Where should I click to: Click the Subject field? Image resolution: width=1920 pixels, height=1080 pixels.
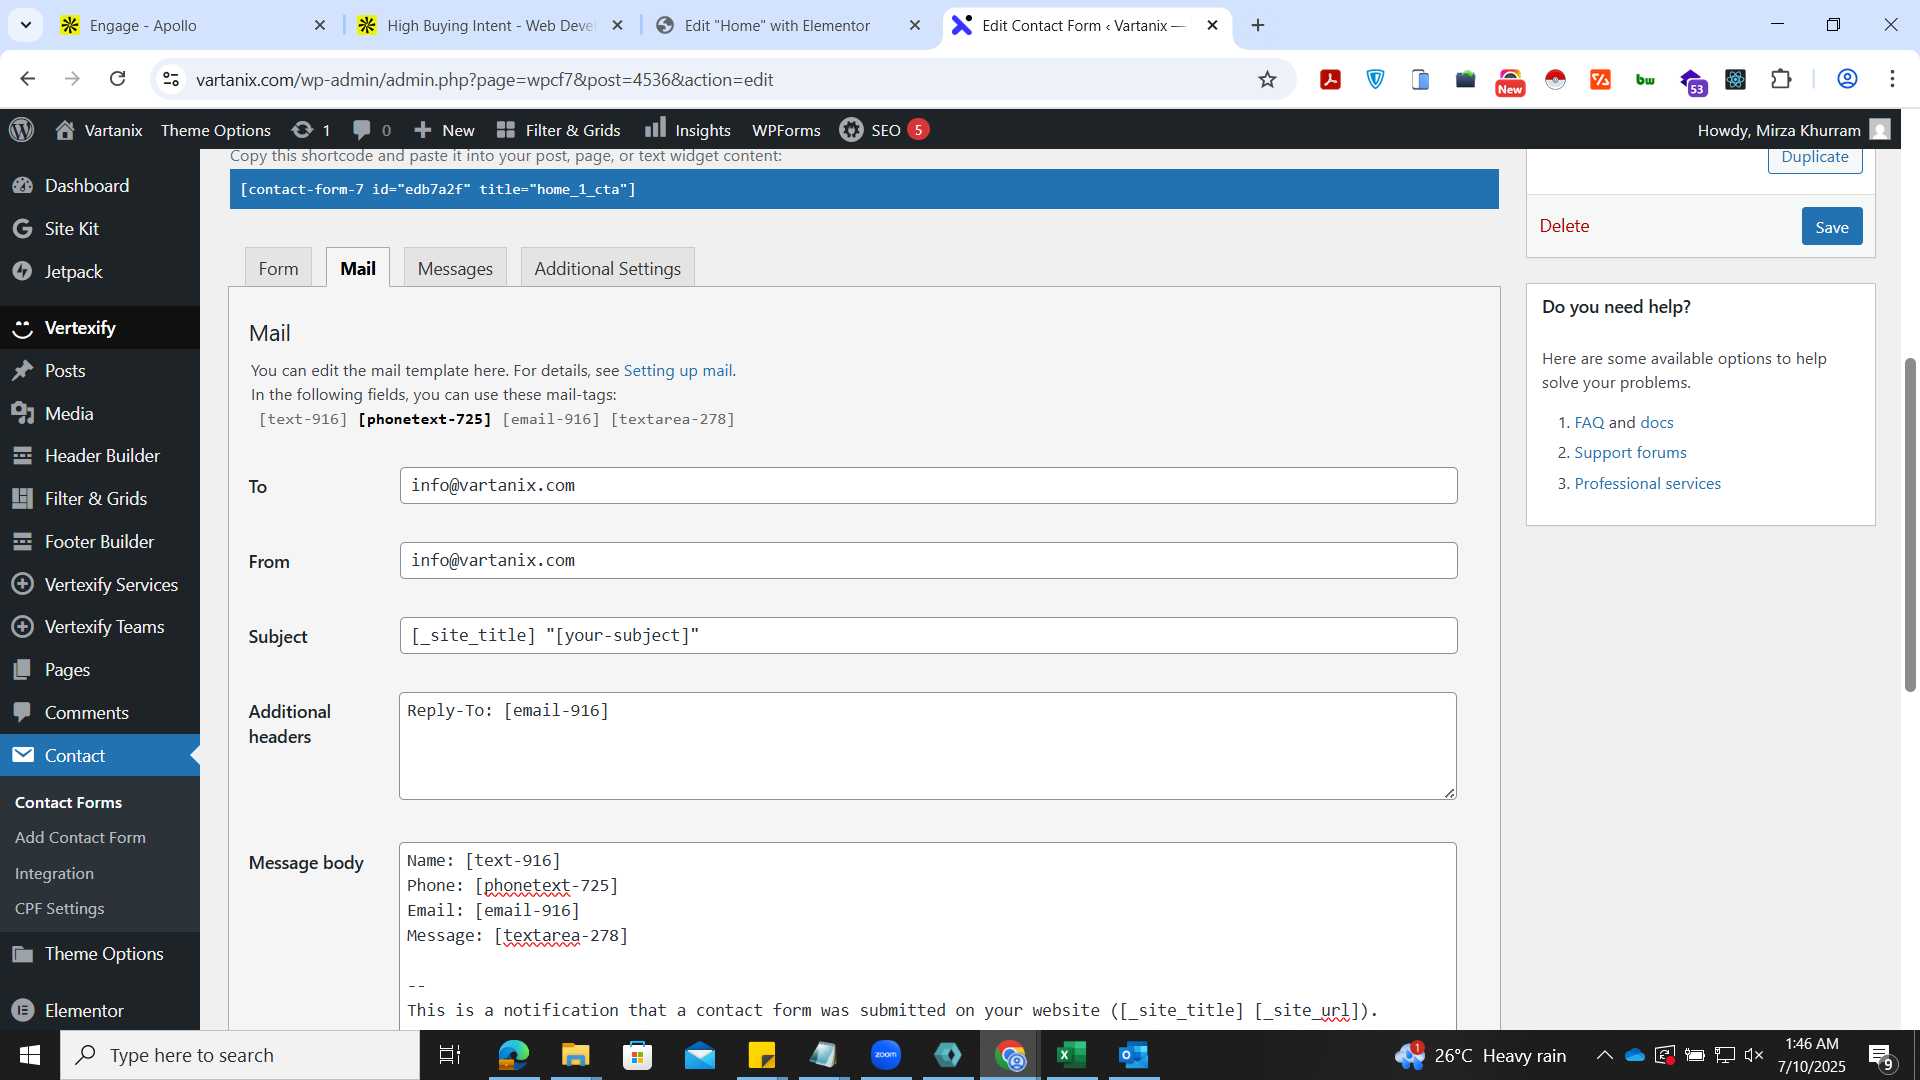coord(928,635)
